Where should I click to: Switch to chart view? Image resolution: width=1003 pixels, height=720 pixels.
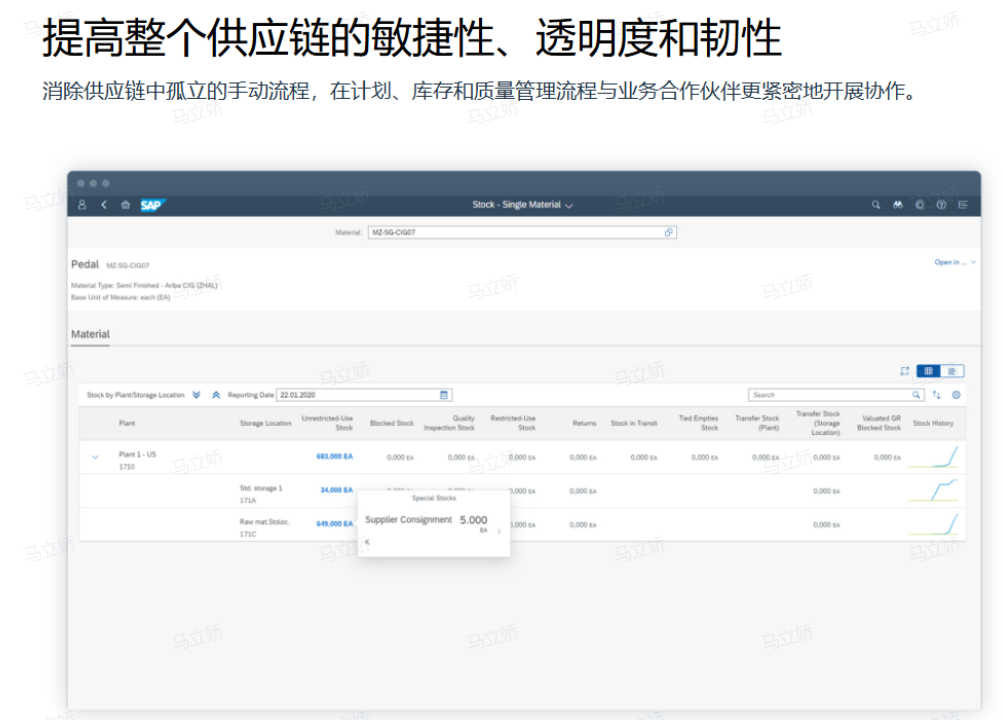(x=952, y=371)
